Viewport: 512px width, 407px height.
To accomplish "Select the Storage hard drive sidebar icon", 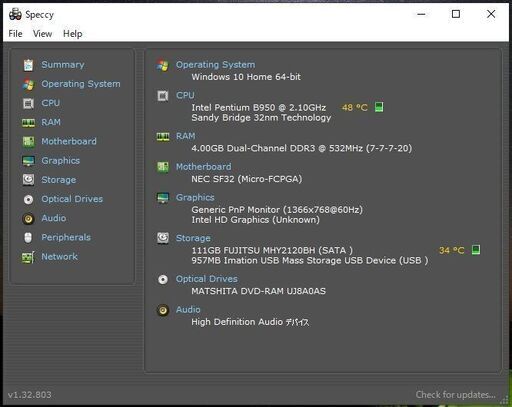I will 28,180.
